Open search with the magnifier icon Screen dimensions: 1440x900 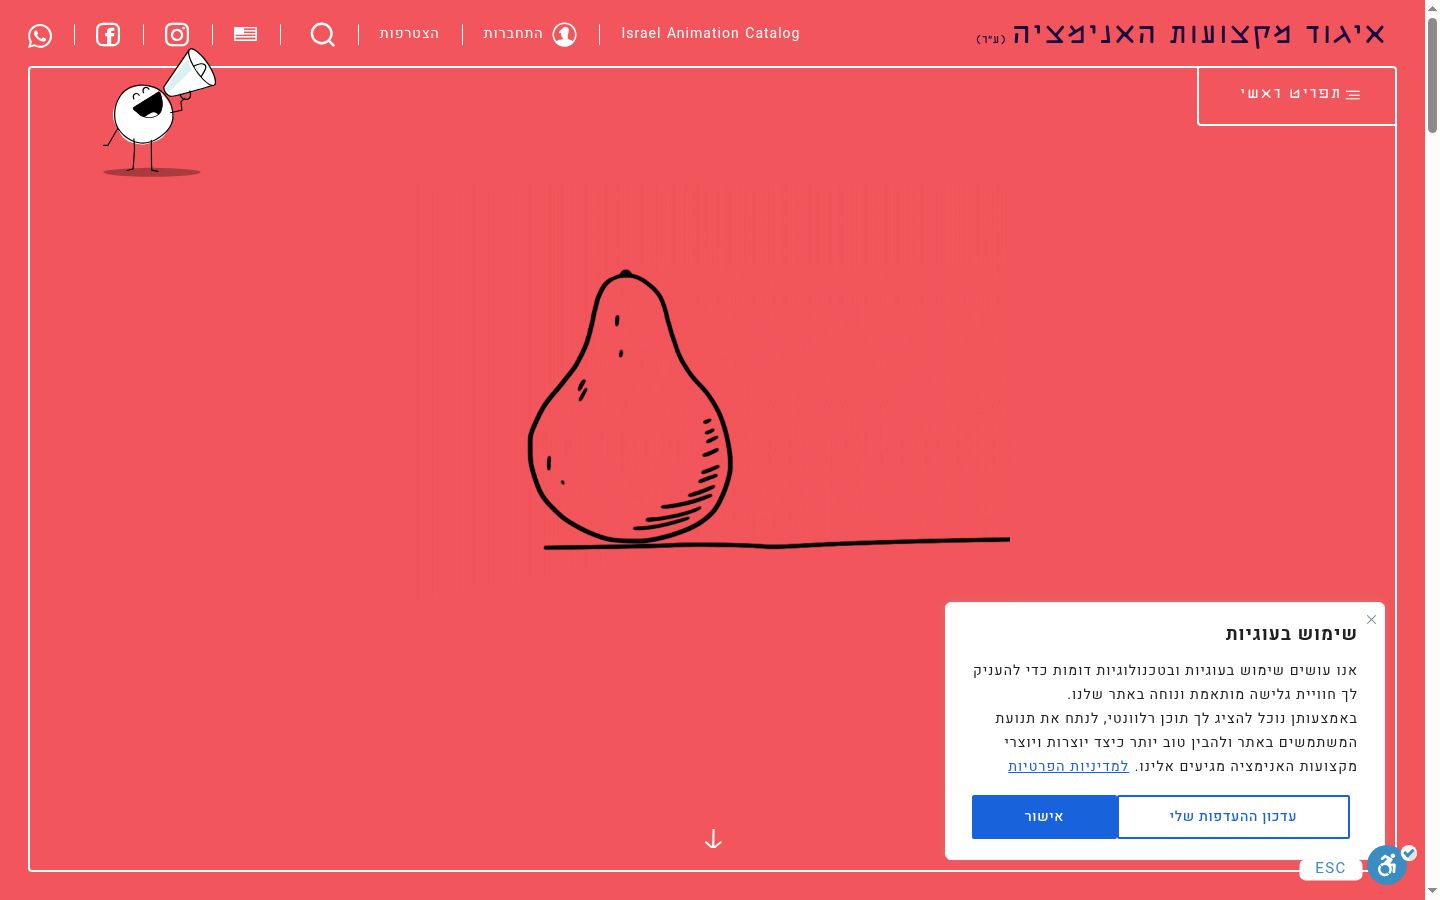click(322, 35)
